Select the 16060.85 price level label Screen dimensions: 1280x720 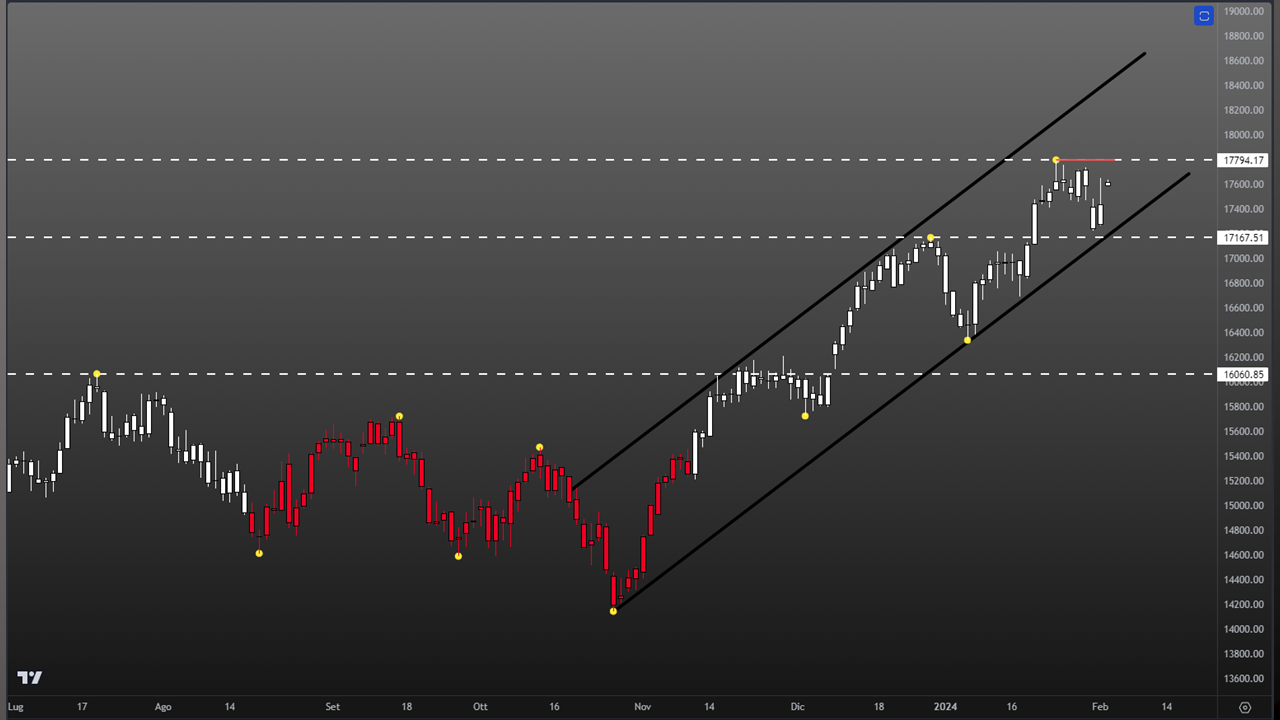[1243, 375]
